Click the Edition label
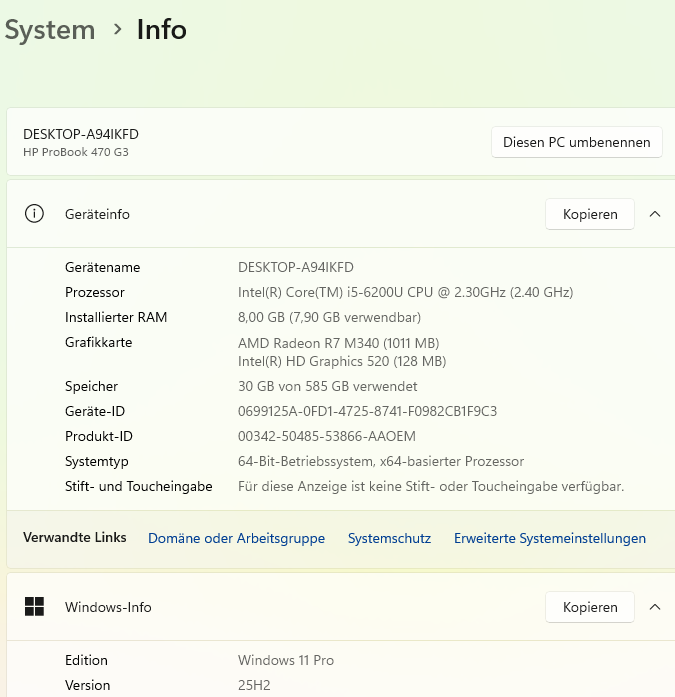This screenshot has width=675, height=697. pos(86,660)
